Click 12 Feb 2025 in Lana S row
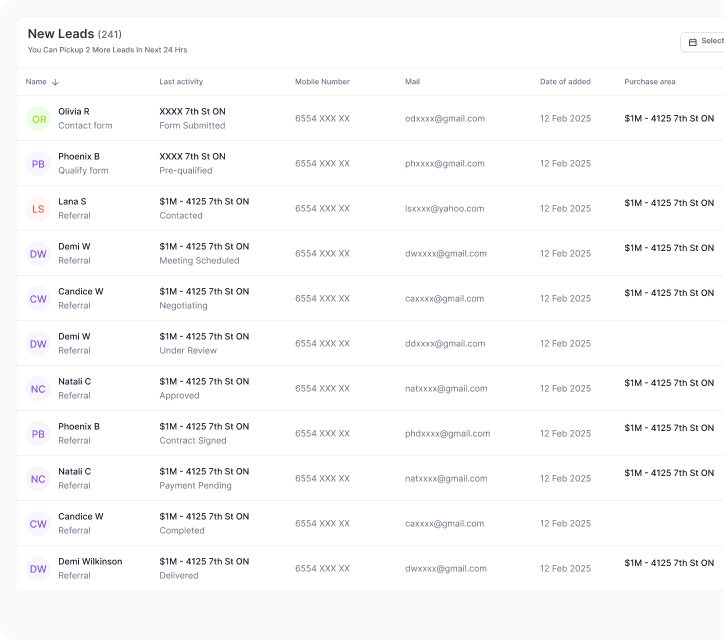 click(x=565, y=209)
